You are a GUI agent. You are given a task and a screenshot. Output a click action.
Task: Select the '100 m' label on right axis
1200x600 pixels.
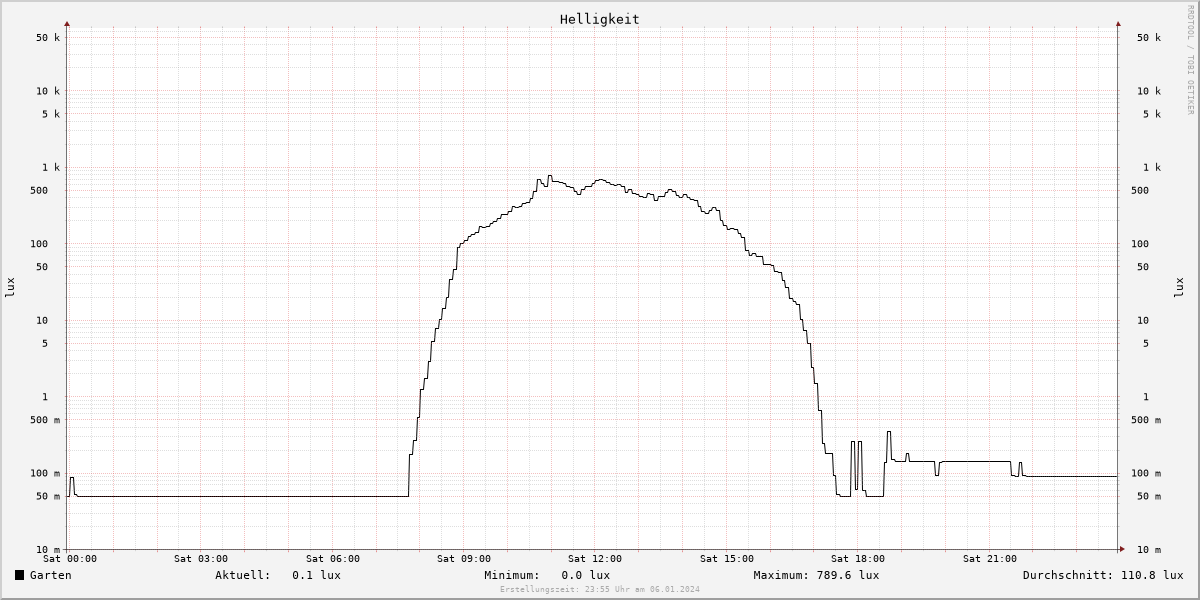pos(1146,474)
